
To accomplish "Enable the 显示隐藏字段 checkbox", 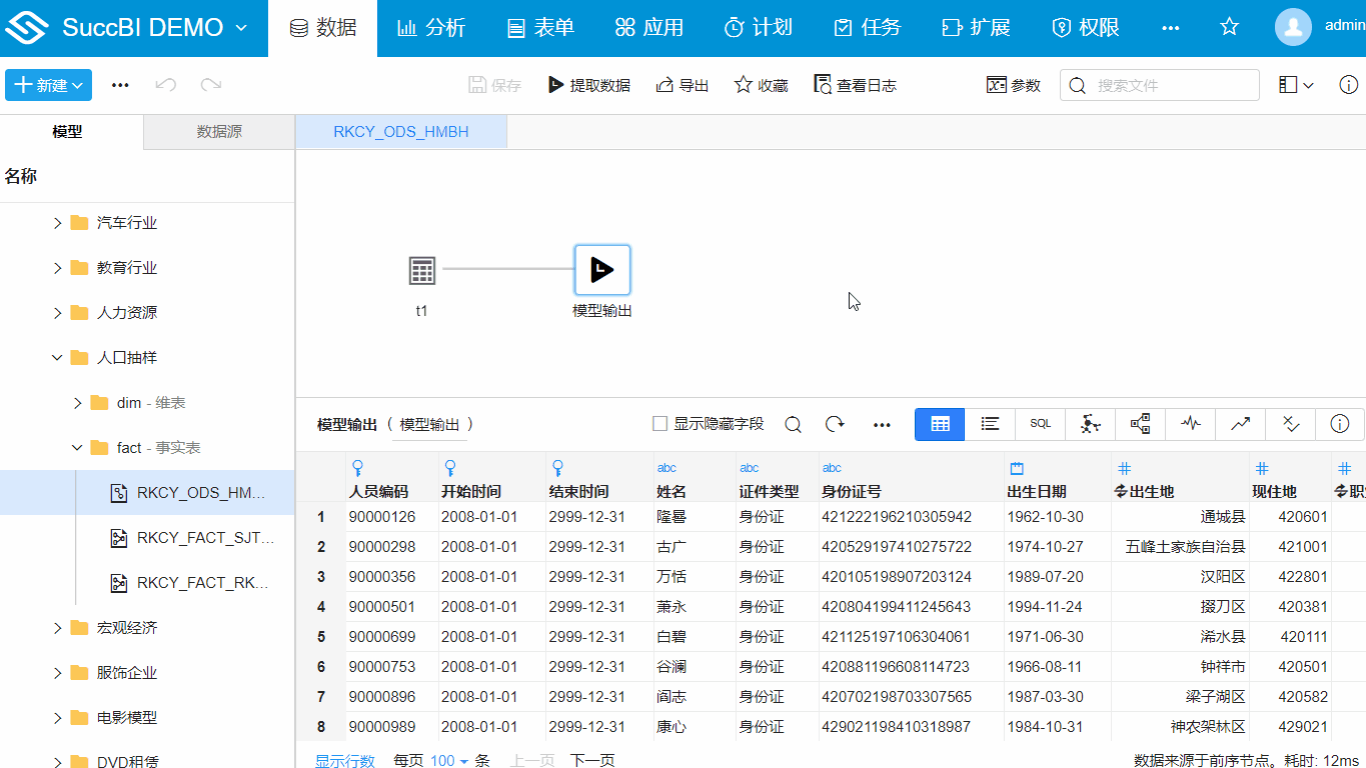I will pos(659,423).
